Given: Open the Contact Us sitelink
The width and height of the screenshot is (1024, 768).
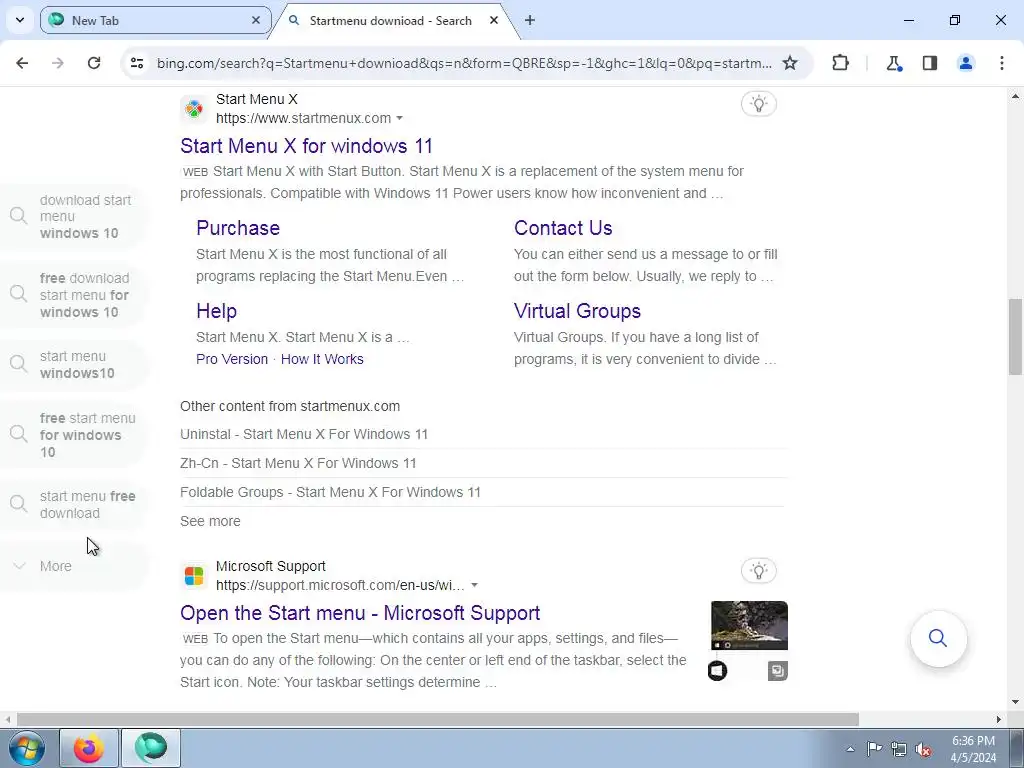Looking at the screenshot, I should pyautogui.click(x=563, y=228).
